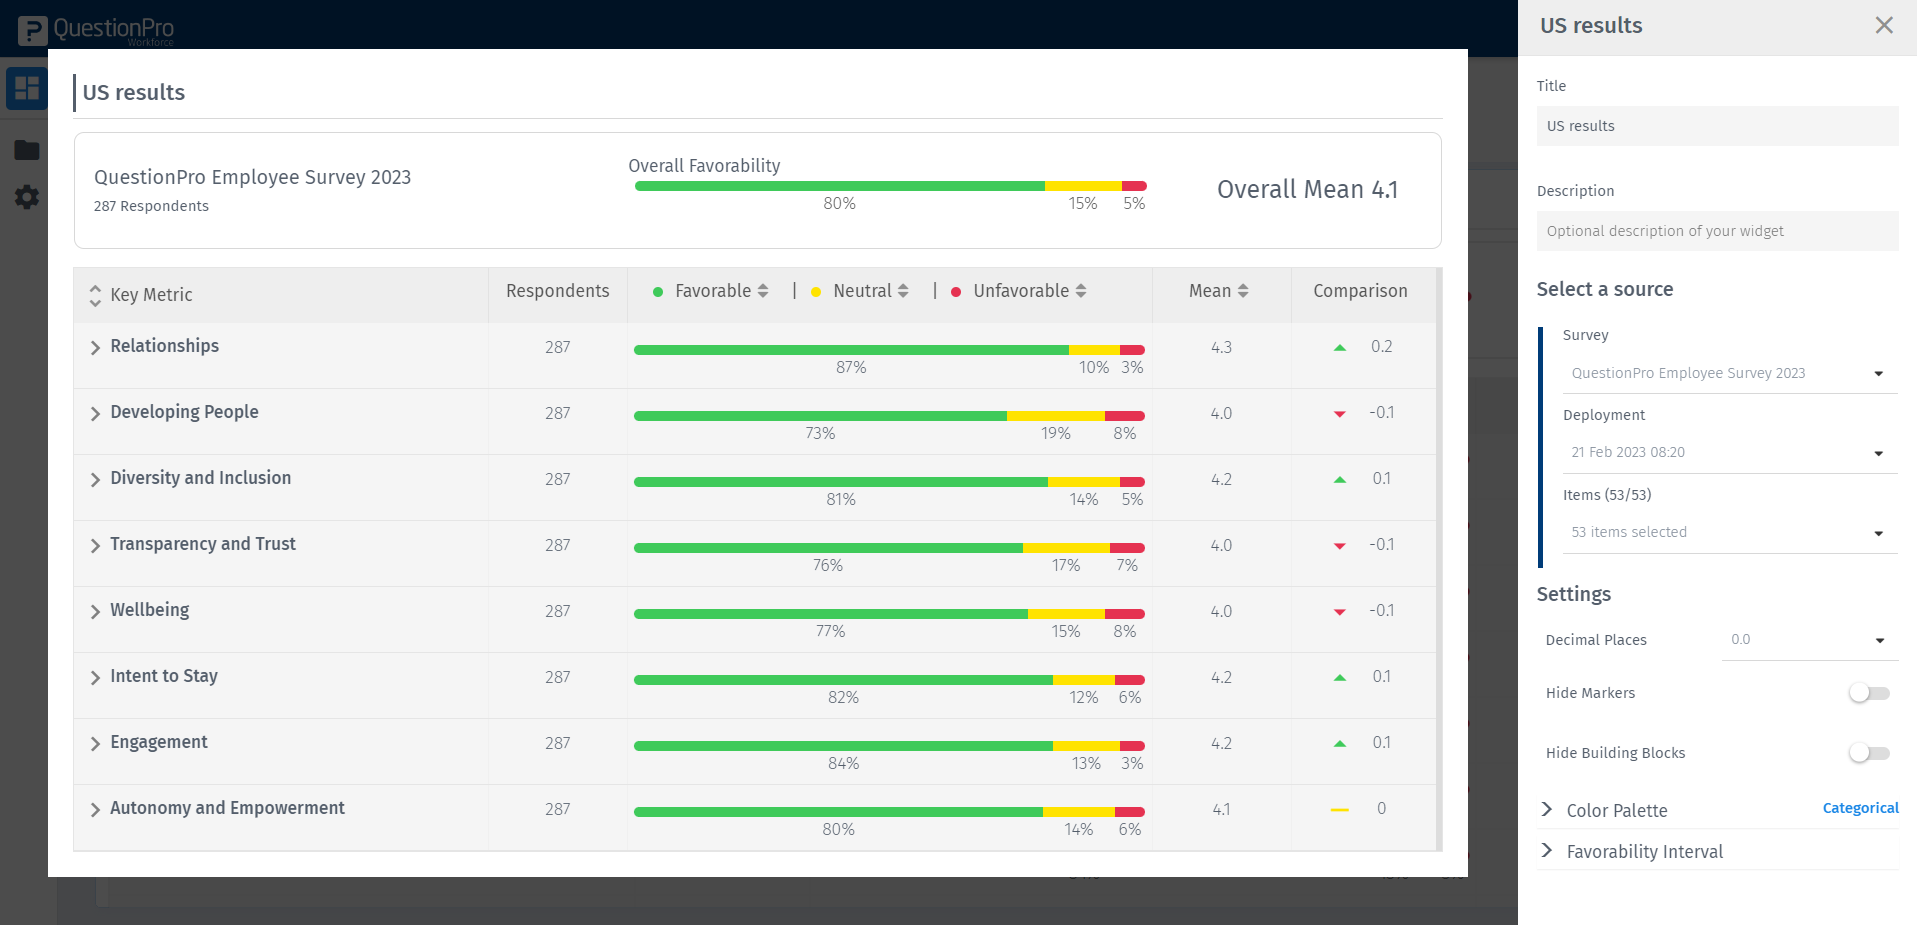Click the QuestionPro Workforce logo
Image resolution: width=1917 pixels, height=925 pixels.
coord(95,29)
